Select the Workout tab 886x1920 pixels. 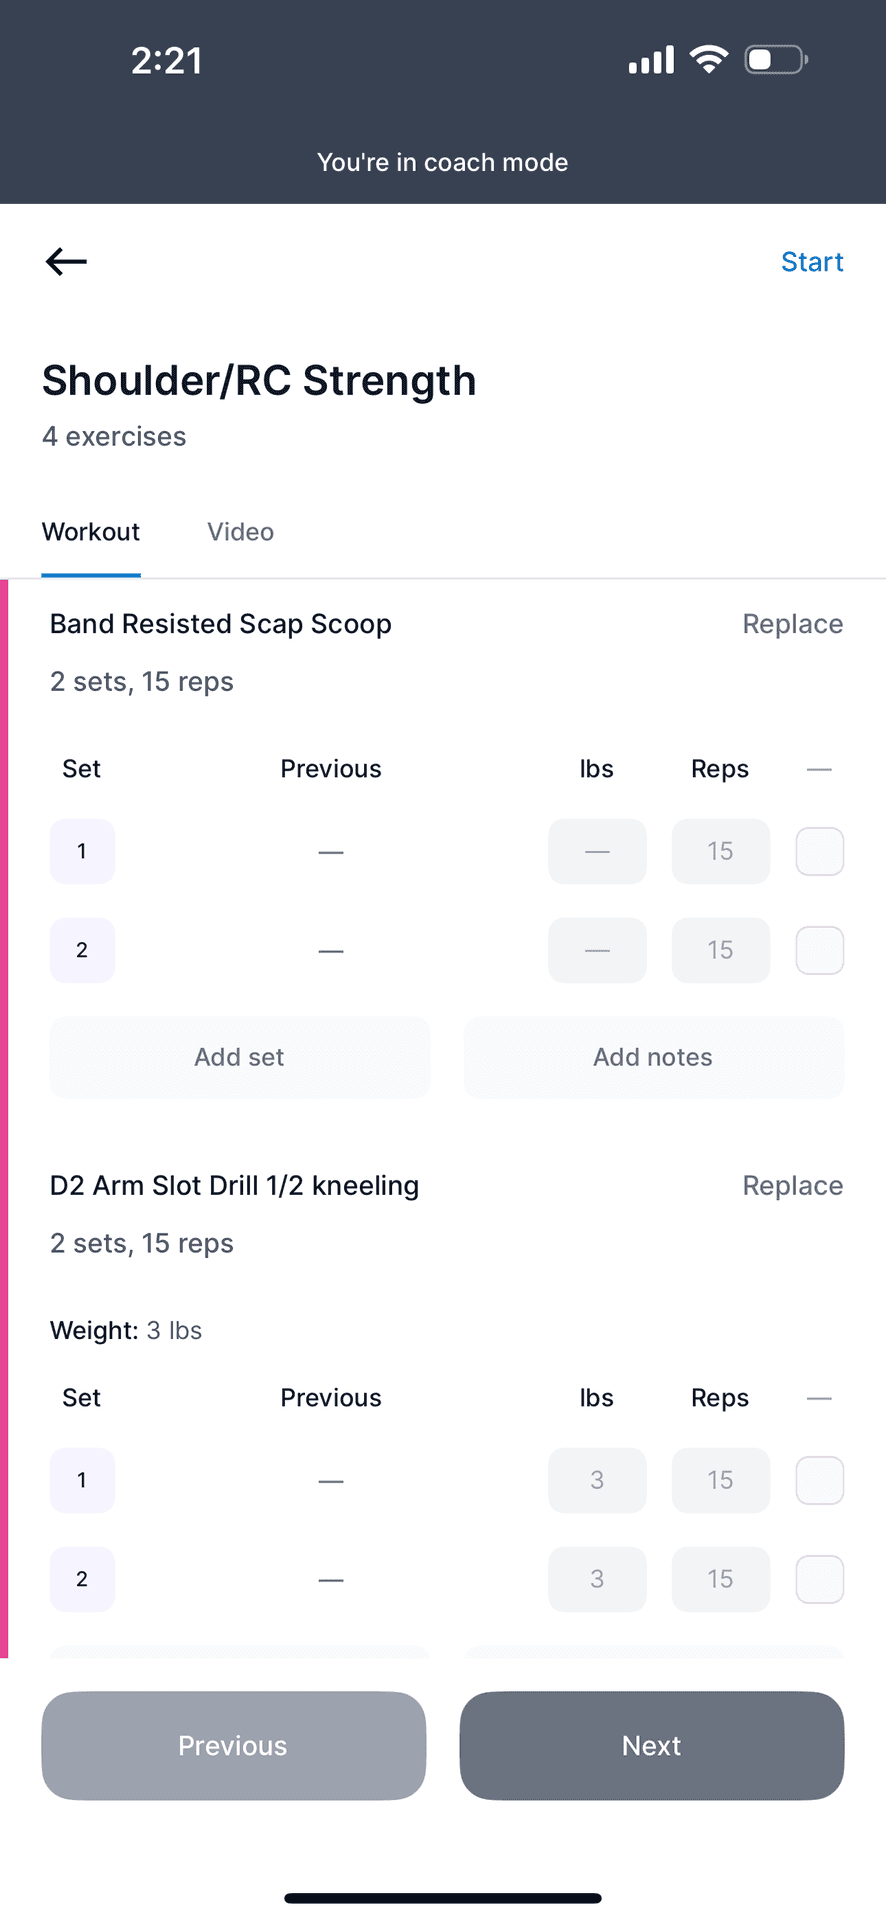coord(91,532)
